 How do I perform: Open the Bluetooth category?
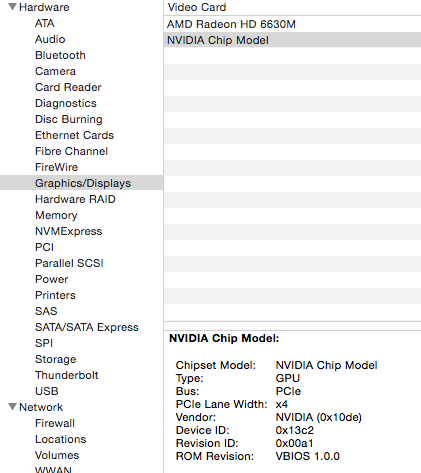click(60, 55)
